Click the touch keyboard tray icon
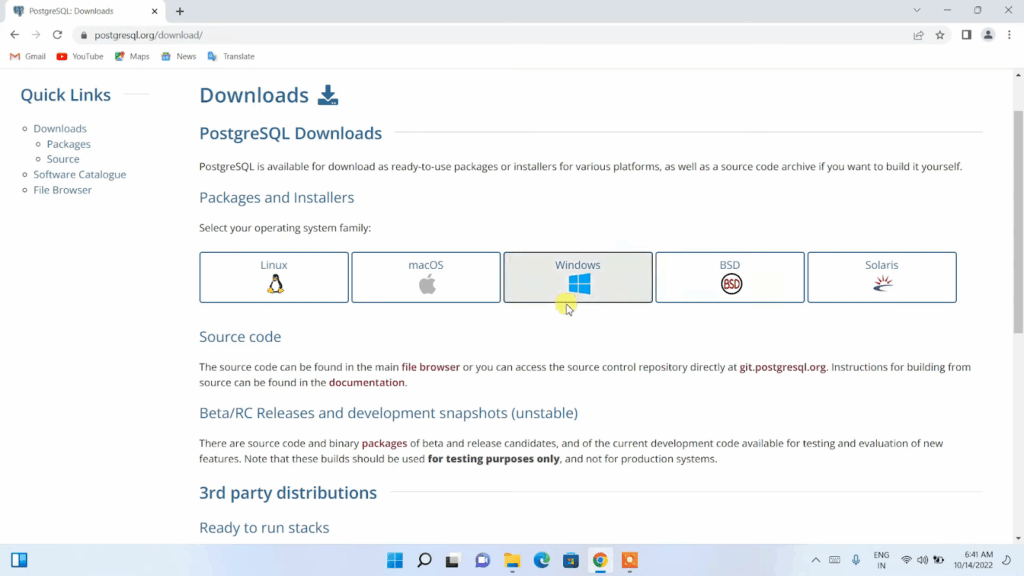 point(835,560)
